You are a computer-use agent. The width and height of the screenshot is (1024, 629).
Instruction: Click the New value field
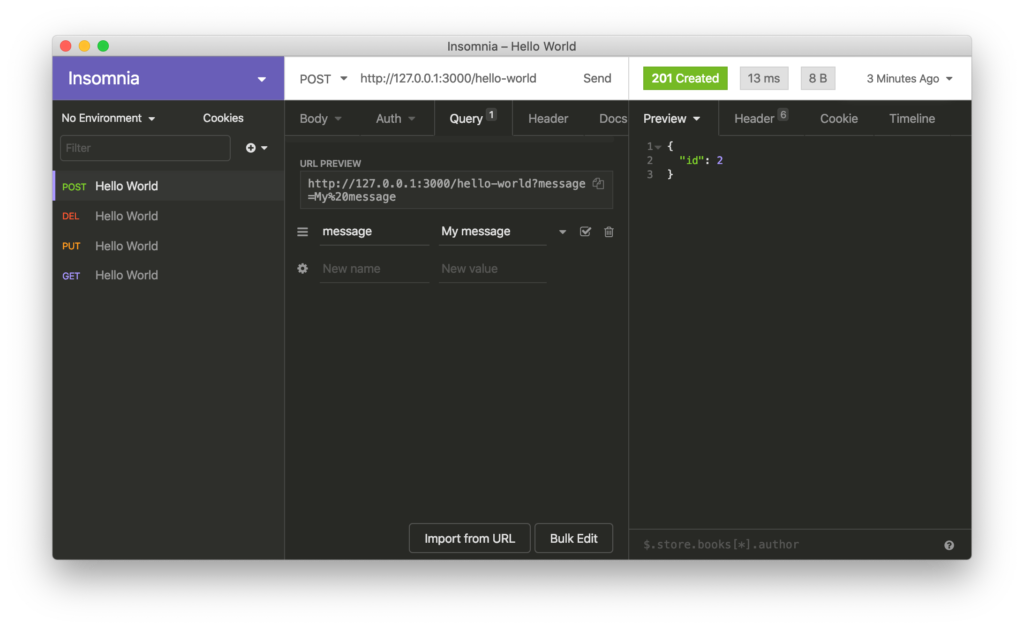(x=493, y=269)
